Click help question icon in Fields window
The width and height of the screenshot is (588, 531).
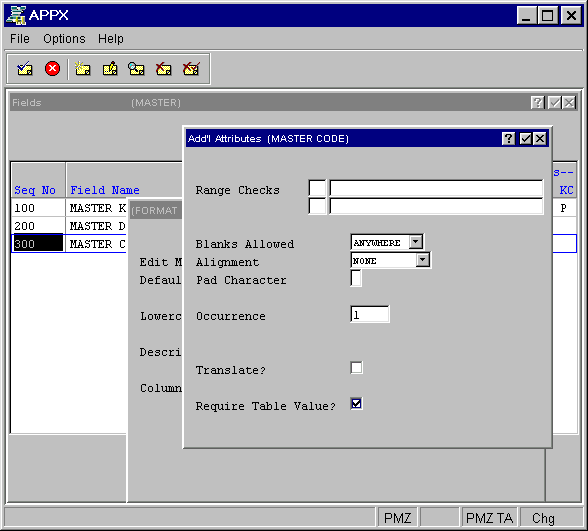pyautogui.click(x=537, y=102)
